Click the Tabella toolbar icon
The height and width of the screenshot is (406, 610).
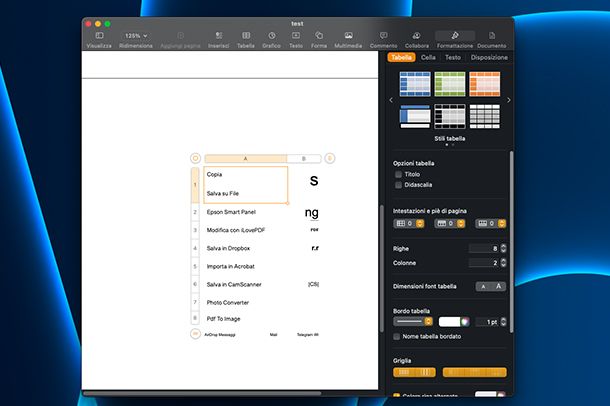[246, 36]
